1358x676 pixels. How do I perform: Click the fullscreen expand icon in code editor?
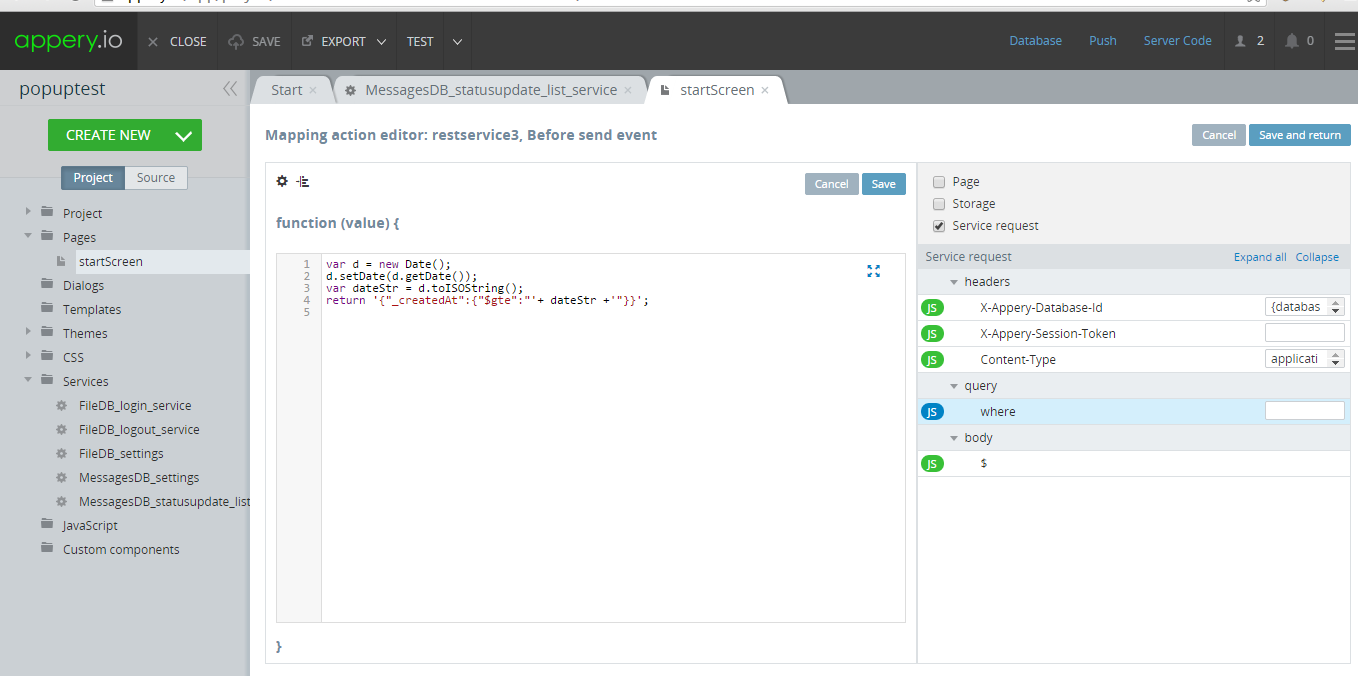pyautogui.click(x=873, y=271)
